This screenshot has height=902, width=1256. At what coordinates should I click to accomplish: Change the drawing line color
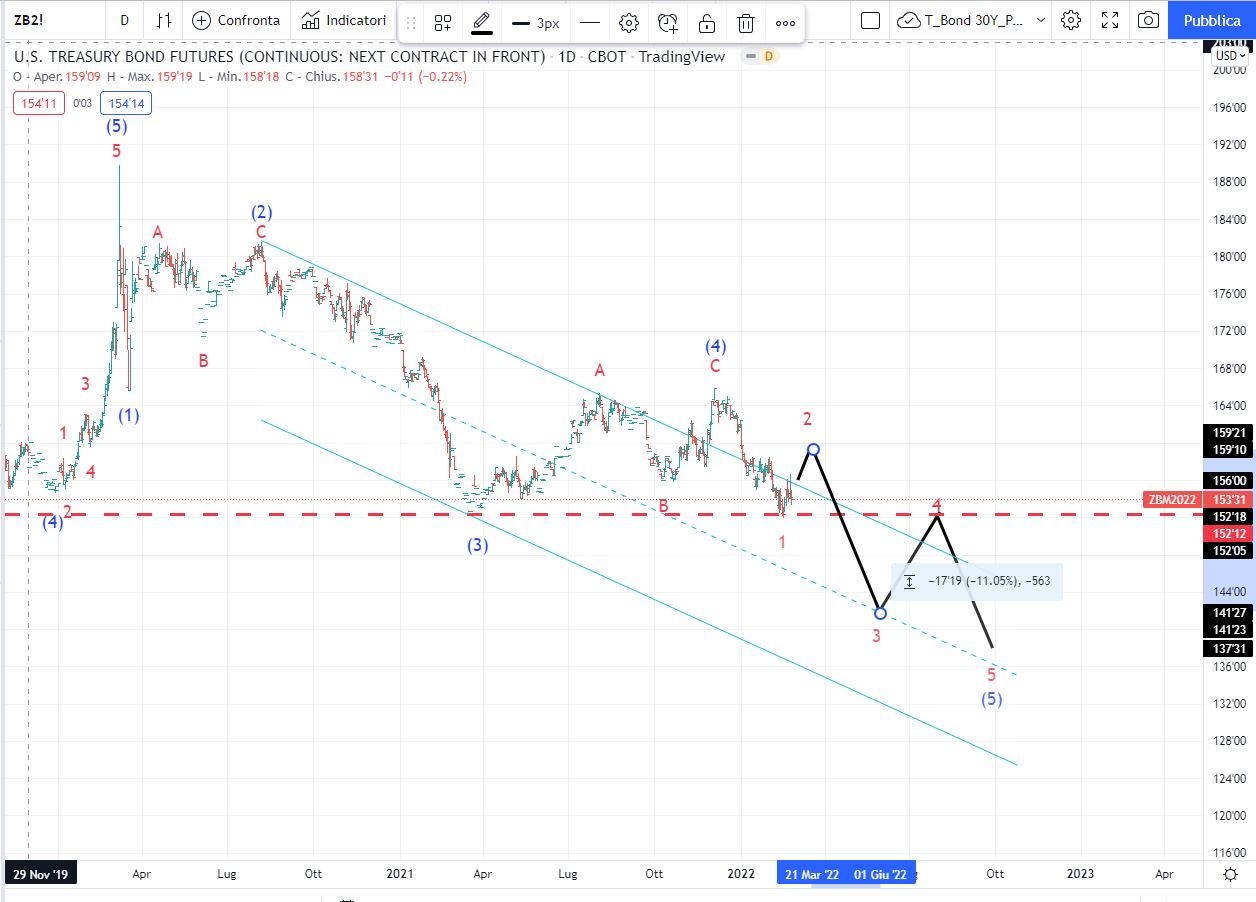pyautogui.click(x=482, y=22)
